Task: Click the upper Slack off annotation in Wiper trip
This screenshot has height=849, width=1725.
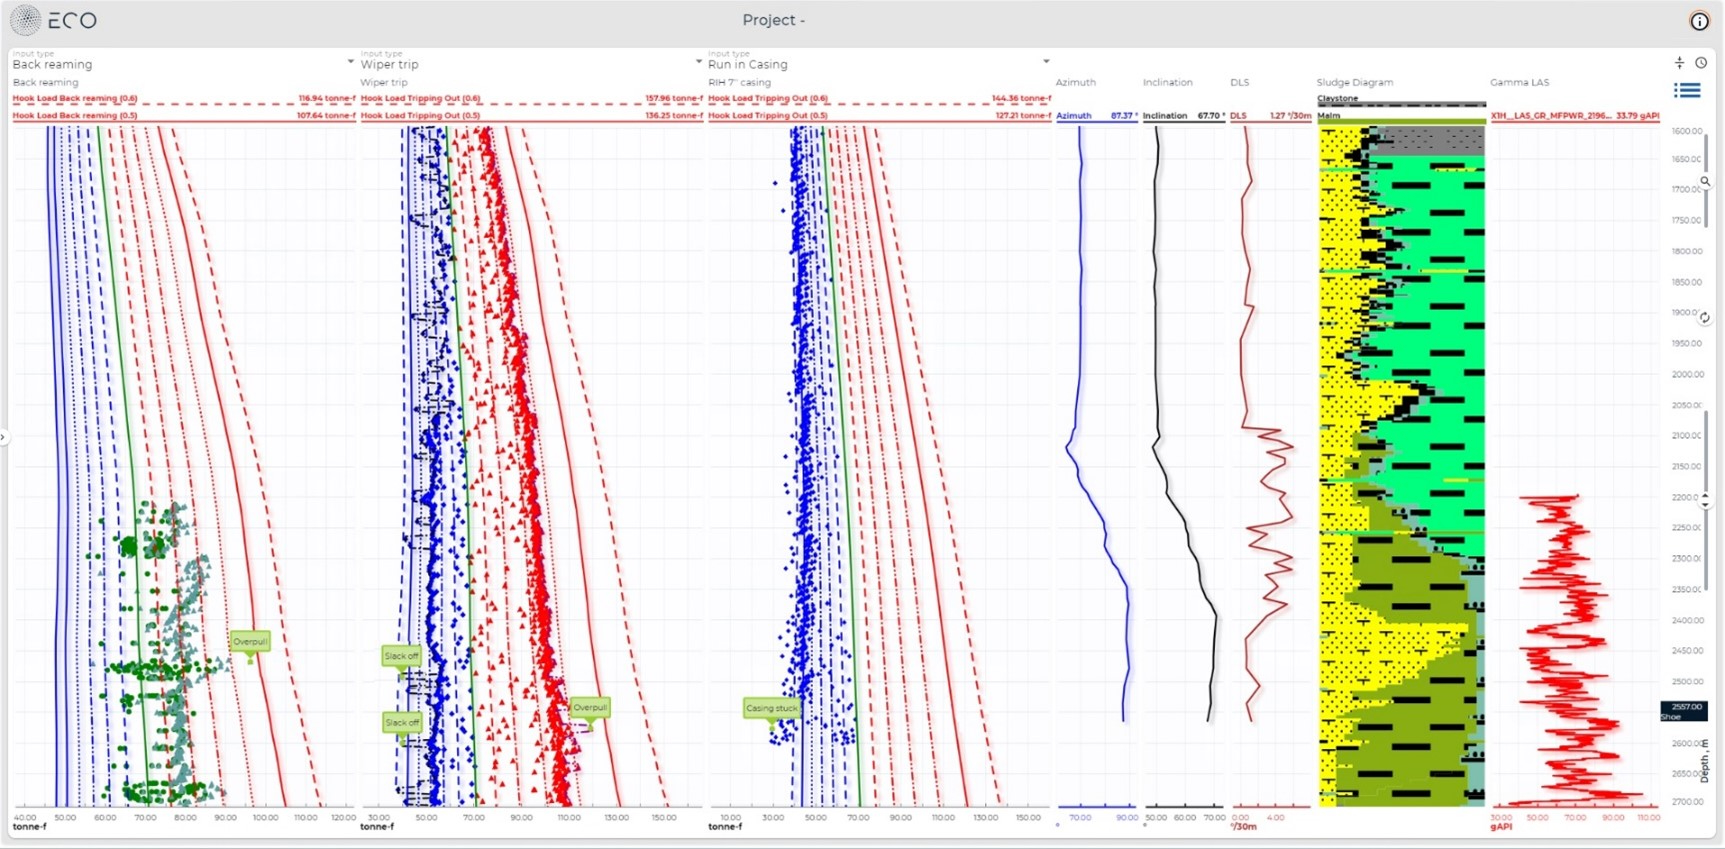Action: 401,656
